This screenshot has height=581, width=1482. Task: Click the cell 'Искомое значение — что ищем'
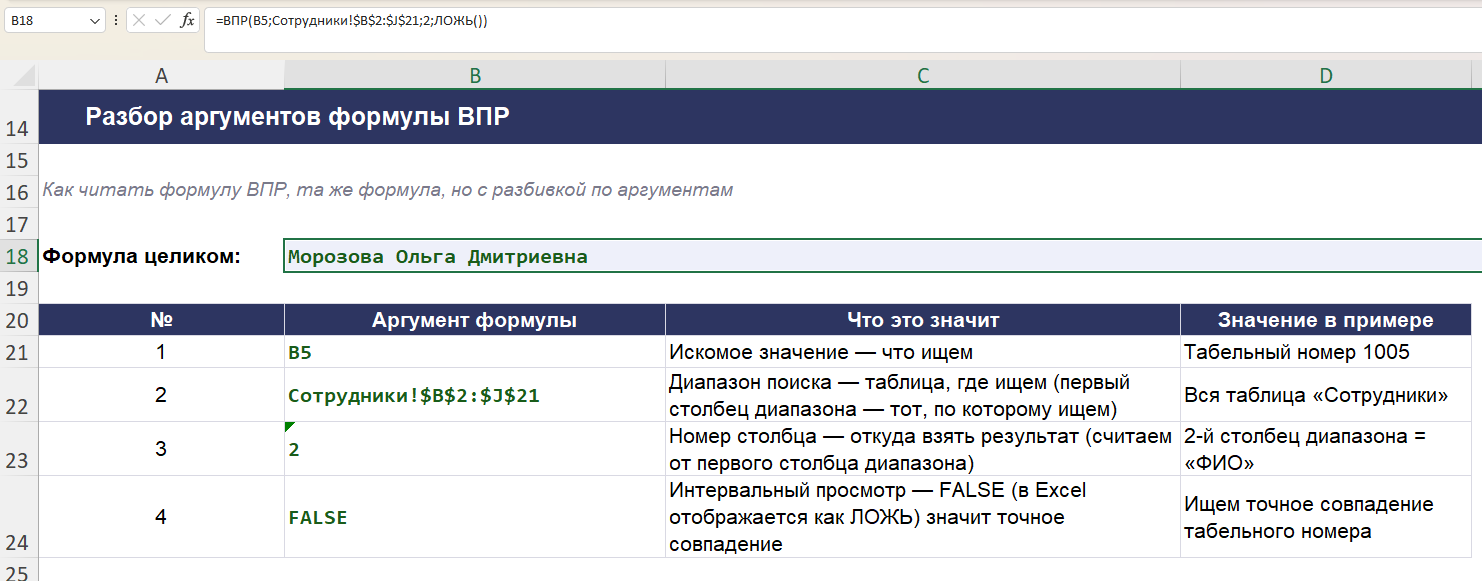[x=923, y=352]
